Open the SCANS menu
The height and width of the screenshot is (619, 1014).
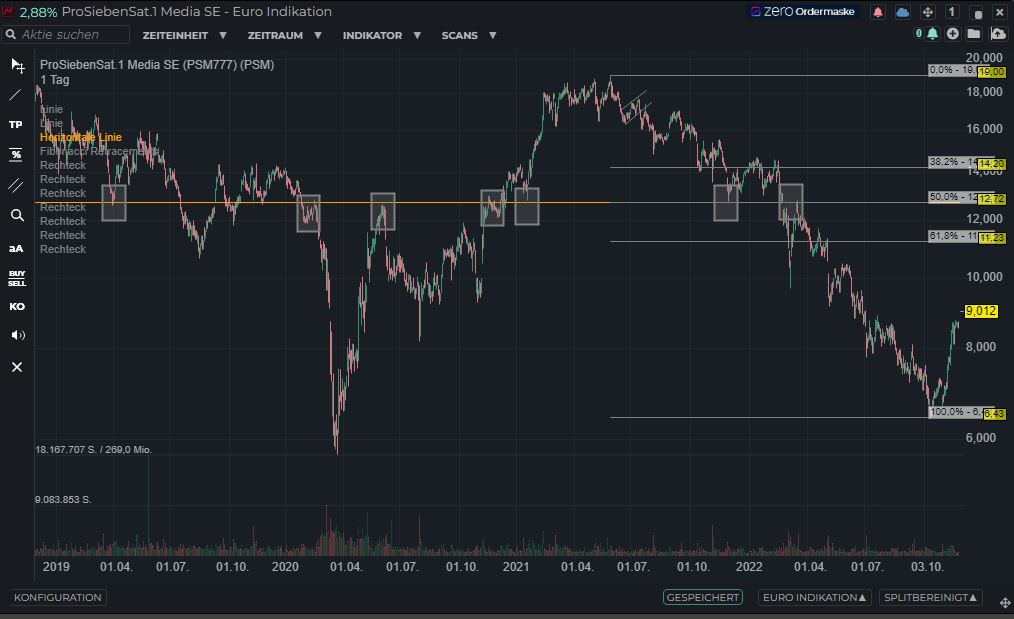[468, 35]
